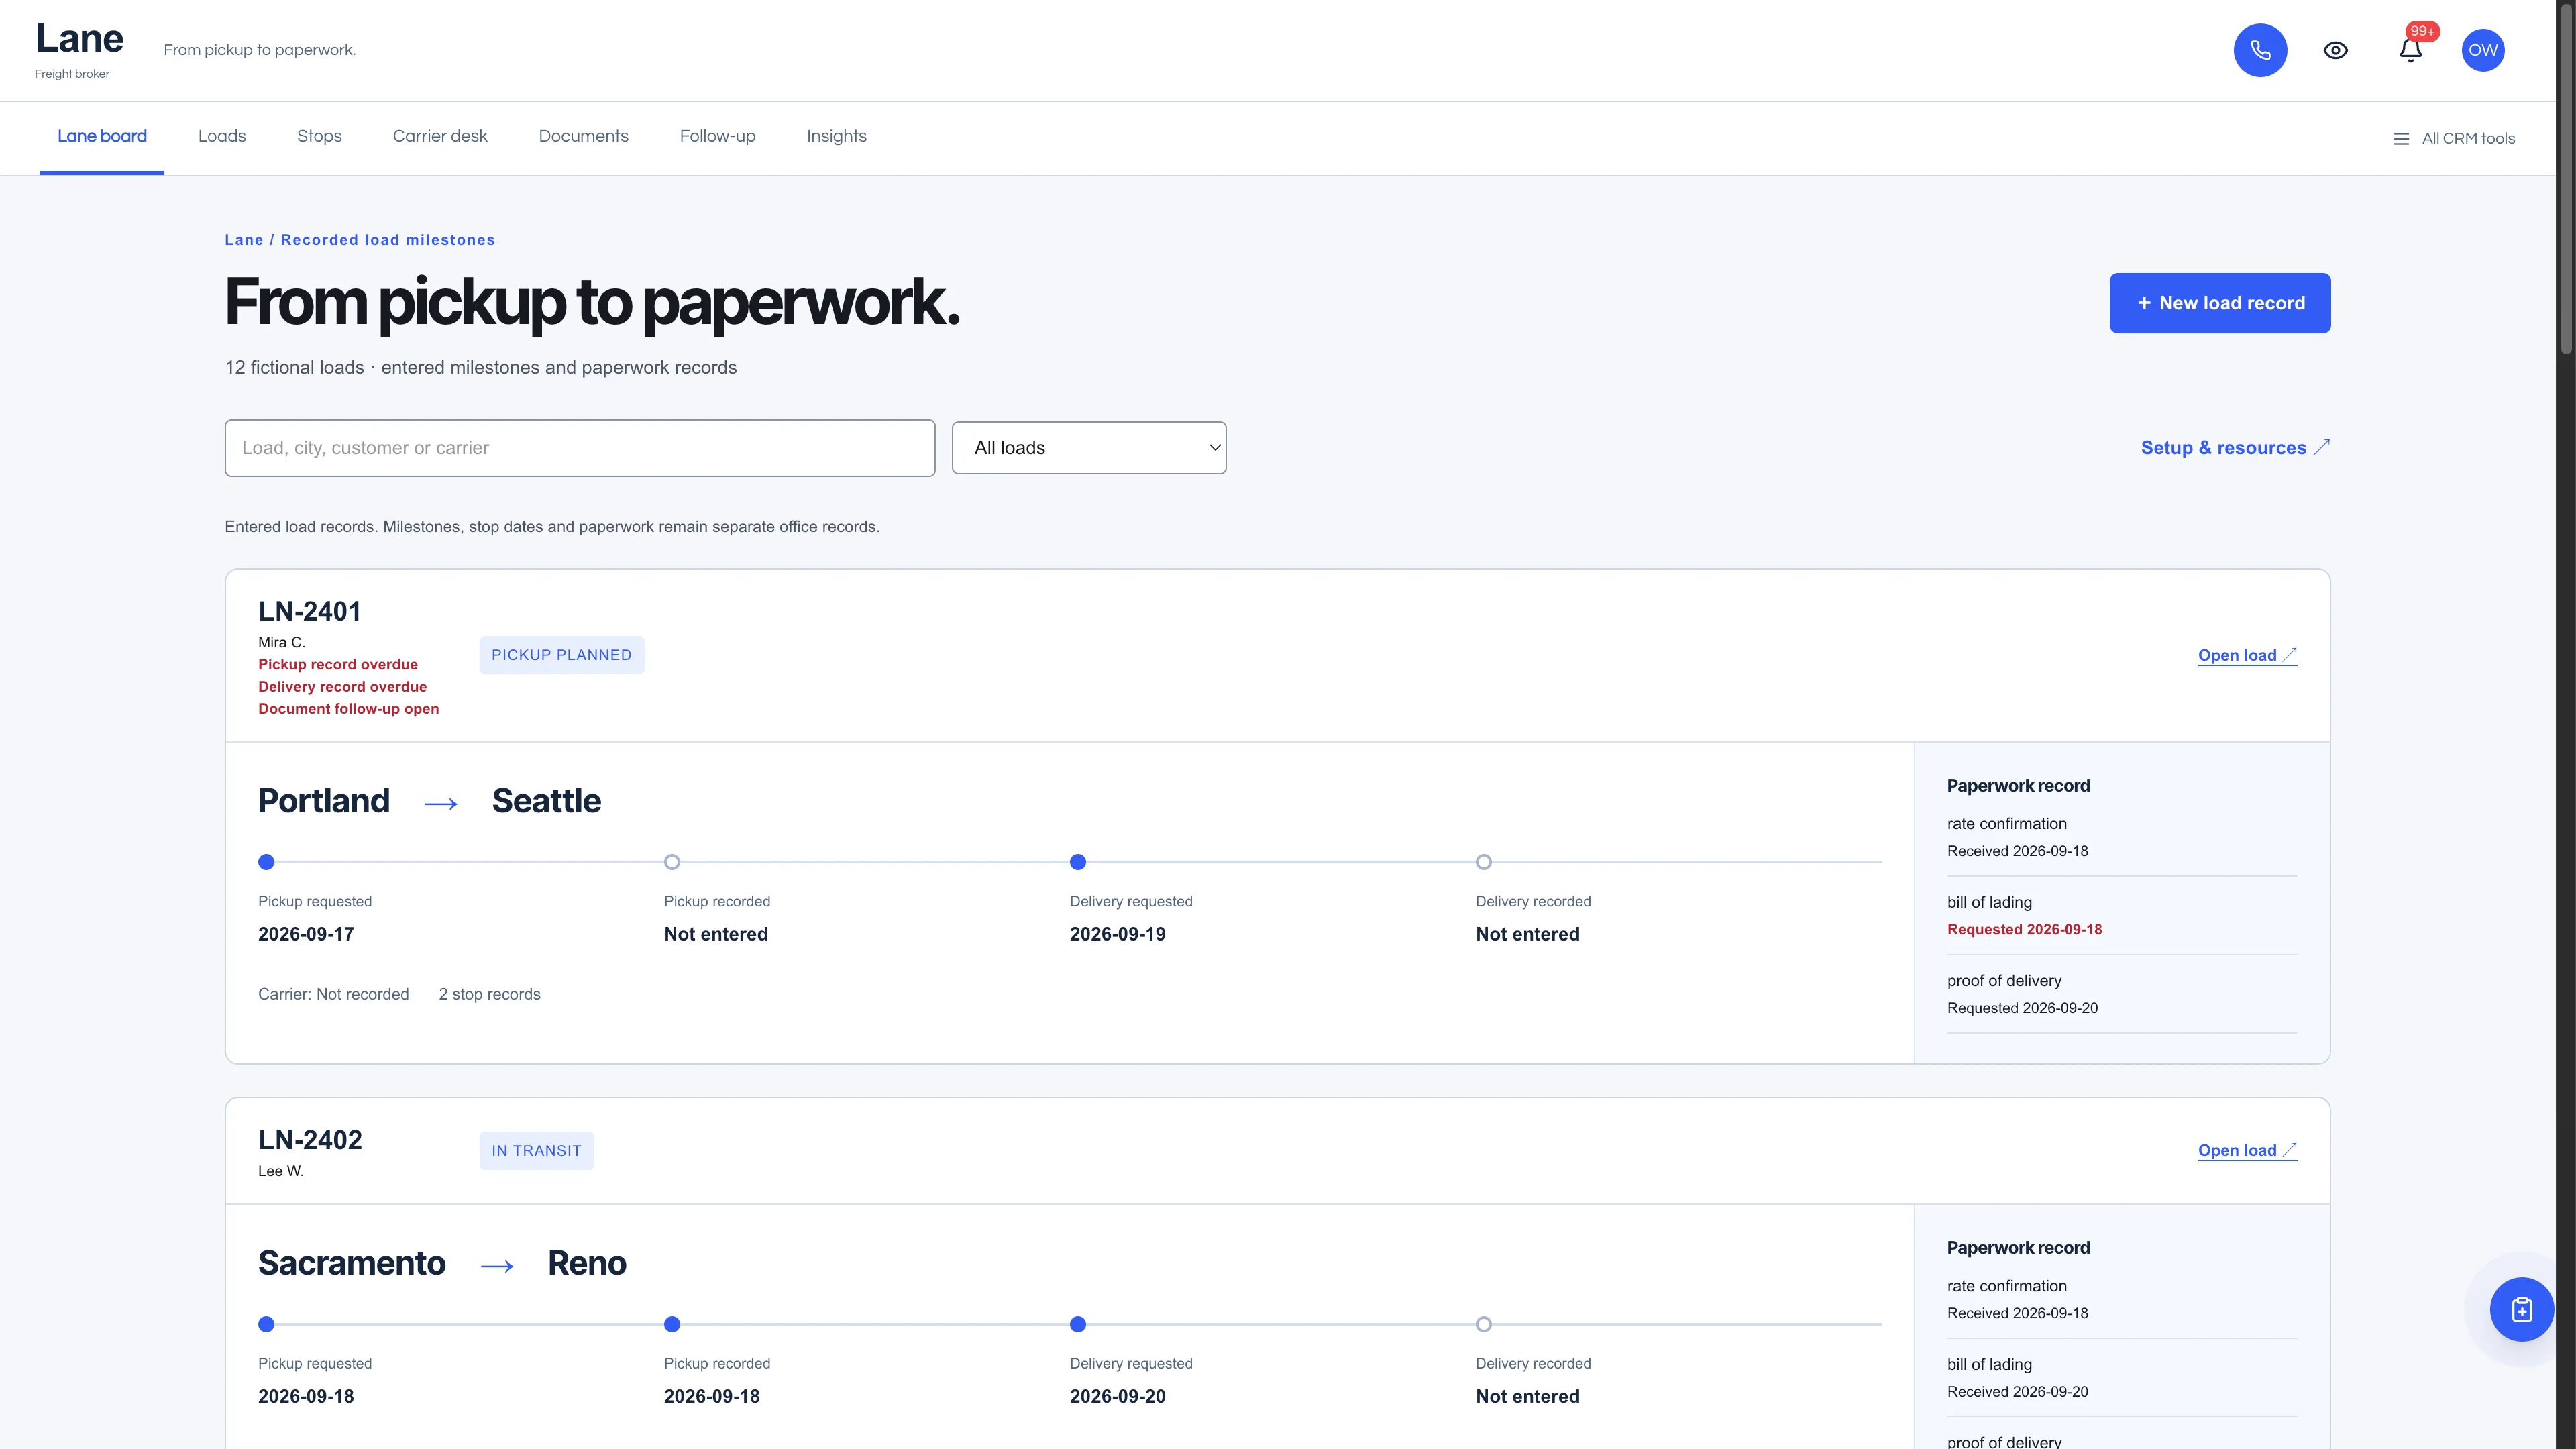The image size is (2576, 1449).
Task: Open load LN-2402 link
Action: (2247, 1150)
